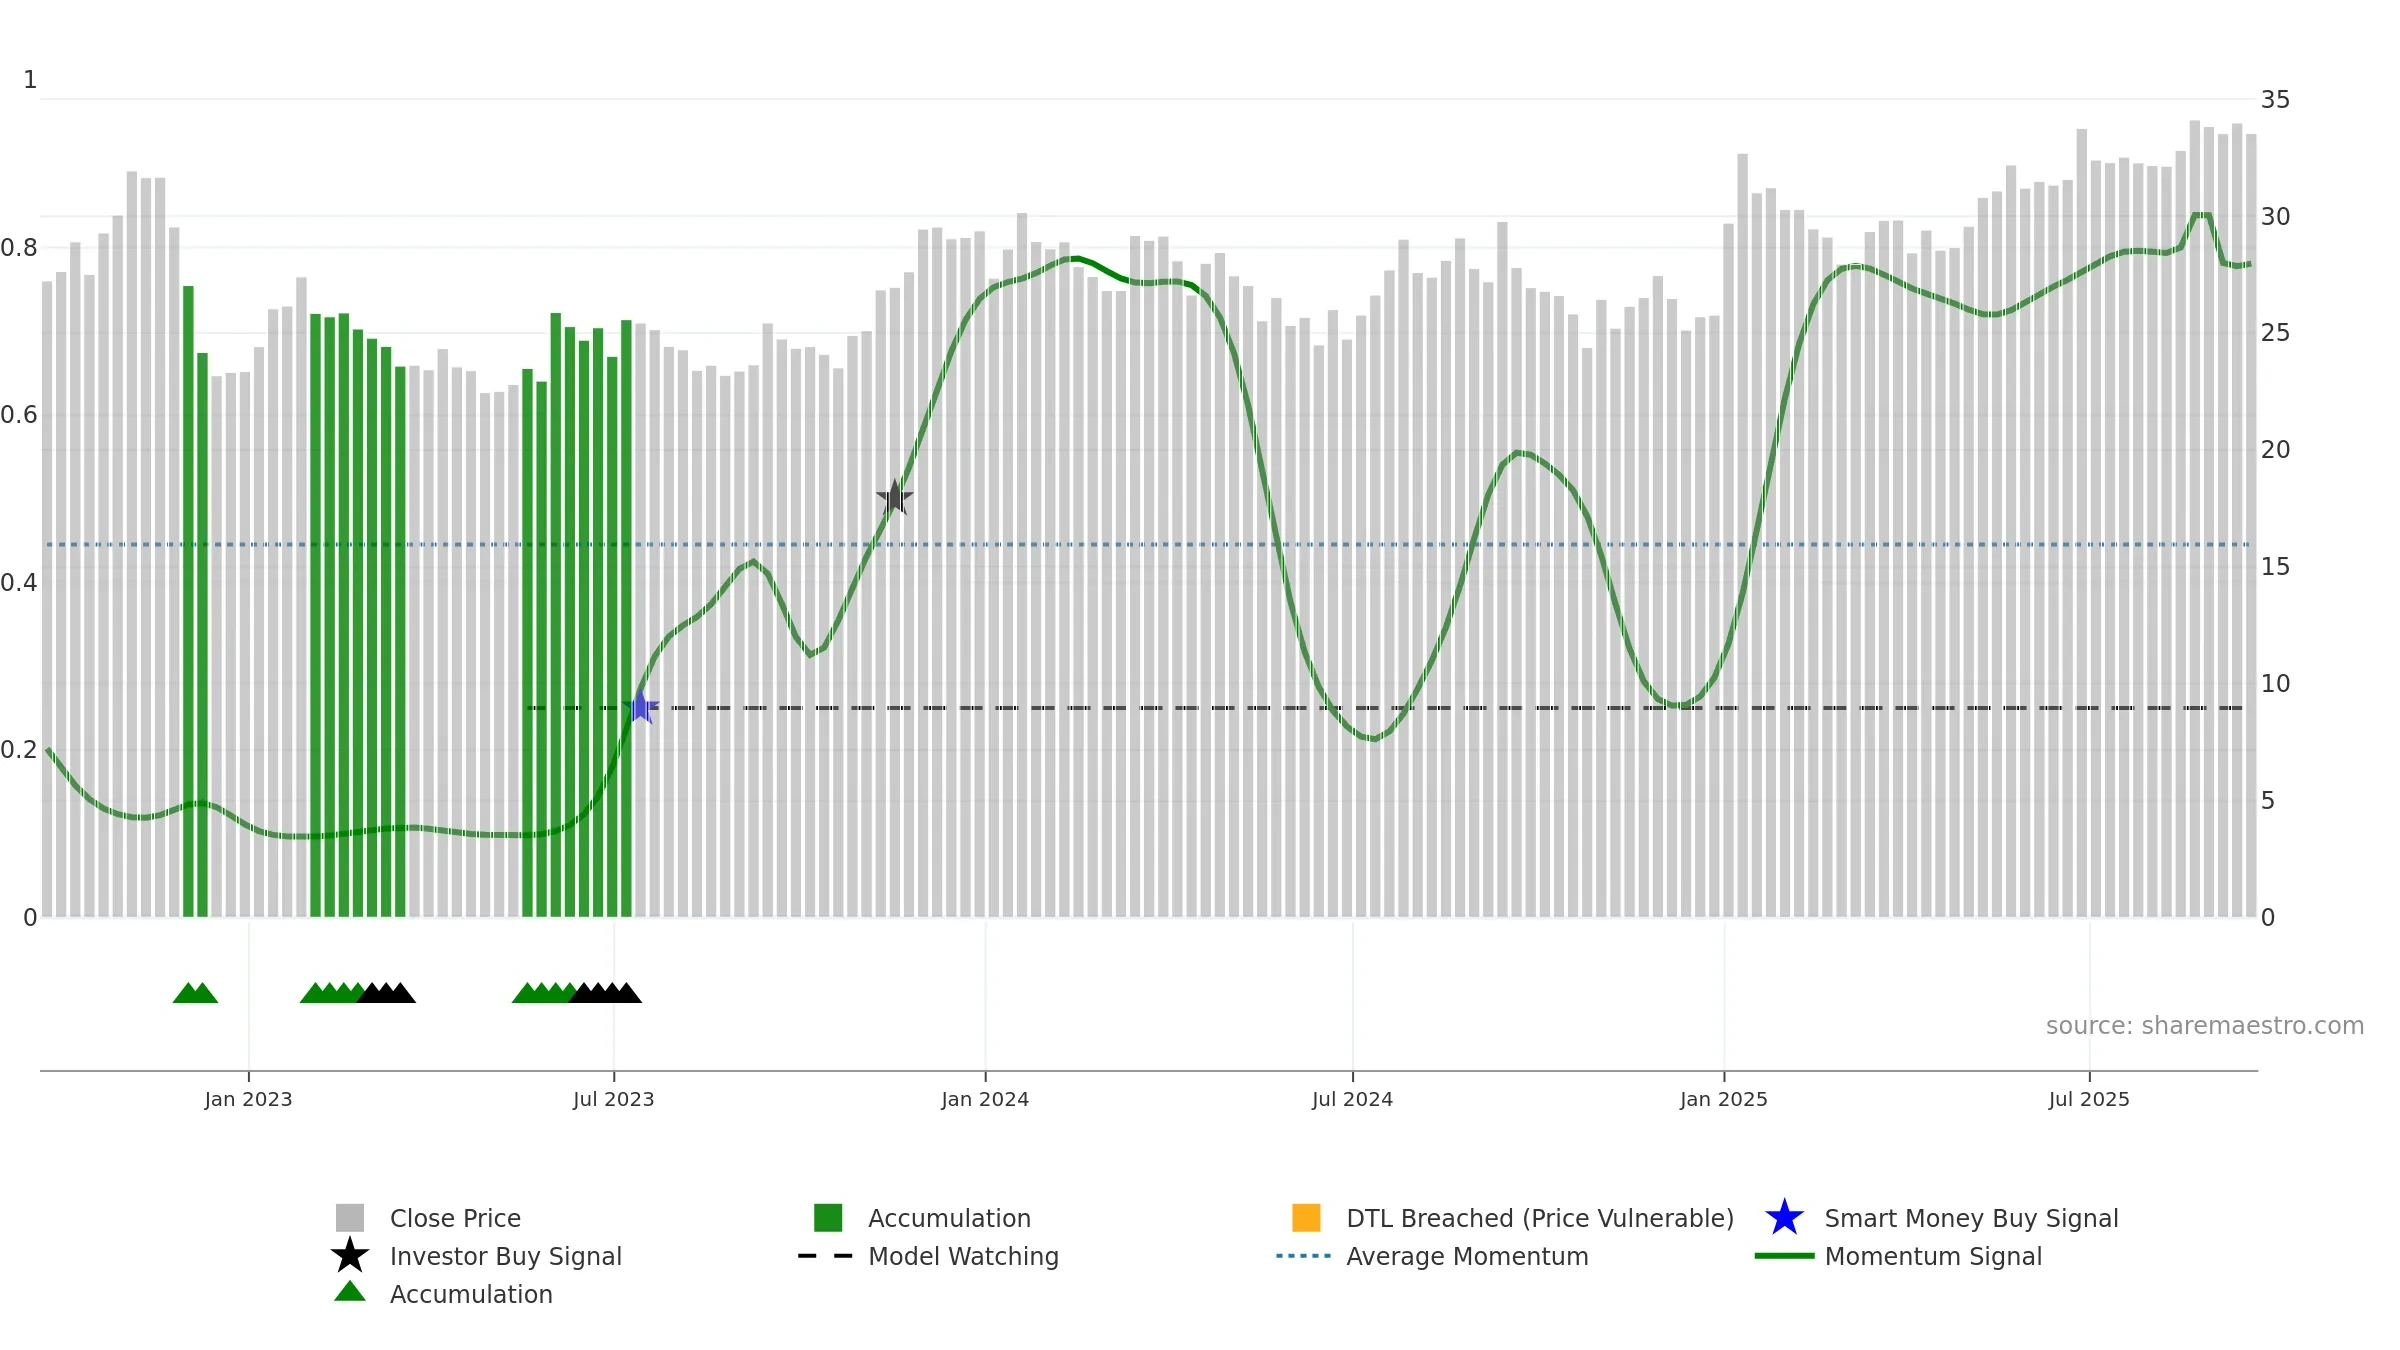Viewport: 2400px width, 1350px height.
Task: Click the Jan 2024 axis label
Action: 985,1100
